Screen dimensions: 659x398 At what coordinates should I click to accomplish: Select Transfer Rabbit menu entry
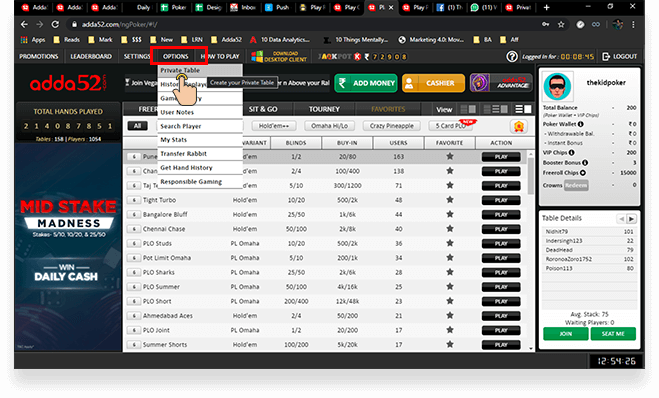point(200,153)
